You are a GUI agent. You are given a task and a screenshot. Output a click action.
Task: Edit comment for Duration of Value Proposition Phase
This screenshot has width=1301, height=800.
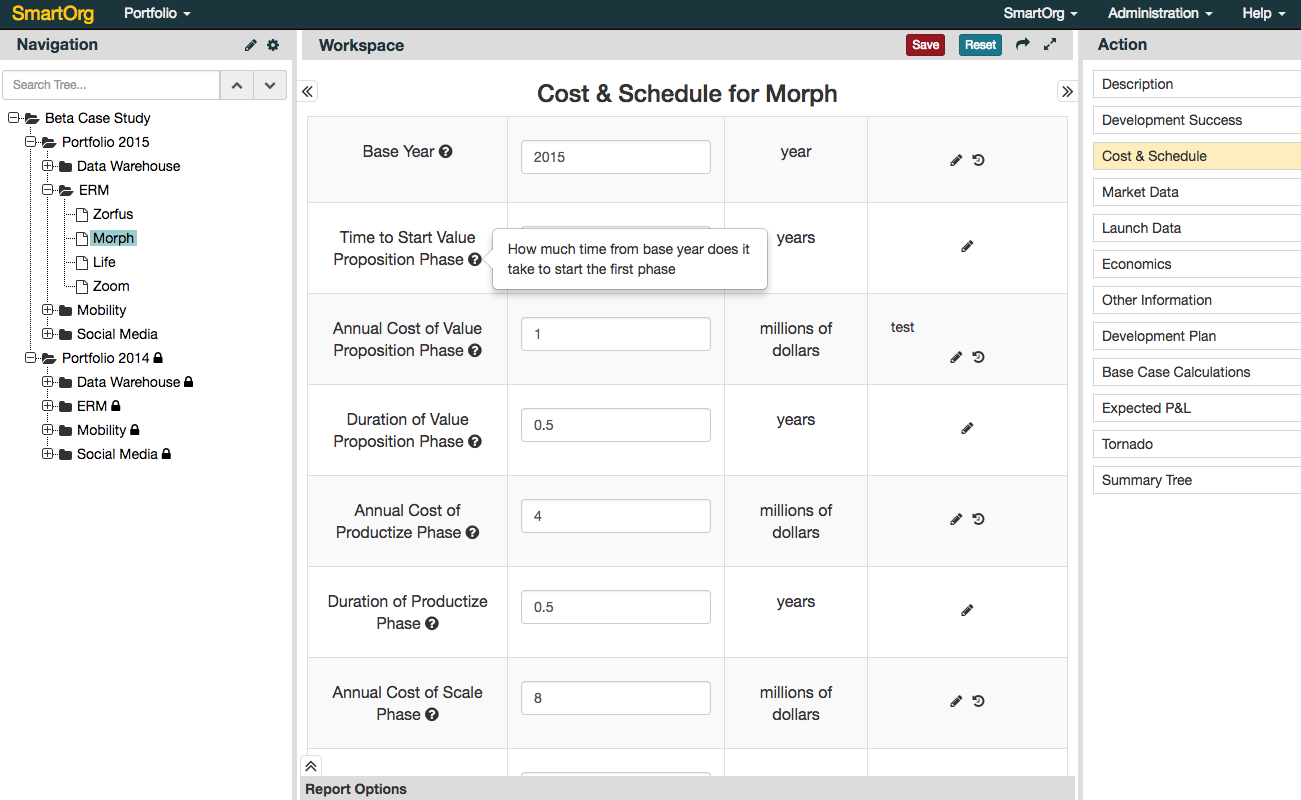point(967,428)
